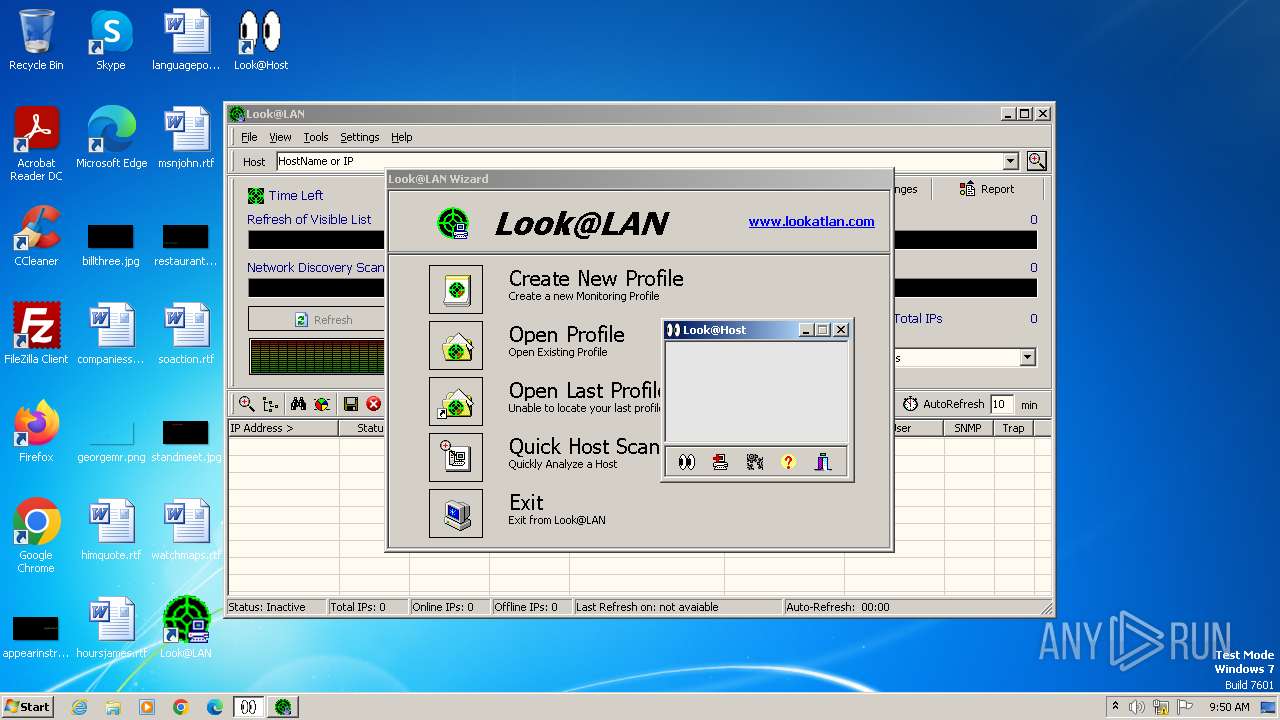Click the AutoRefresh minutes input field
Viewport: 1280px width, 720px height.
1001,404
